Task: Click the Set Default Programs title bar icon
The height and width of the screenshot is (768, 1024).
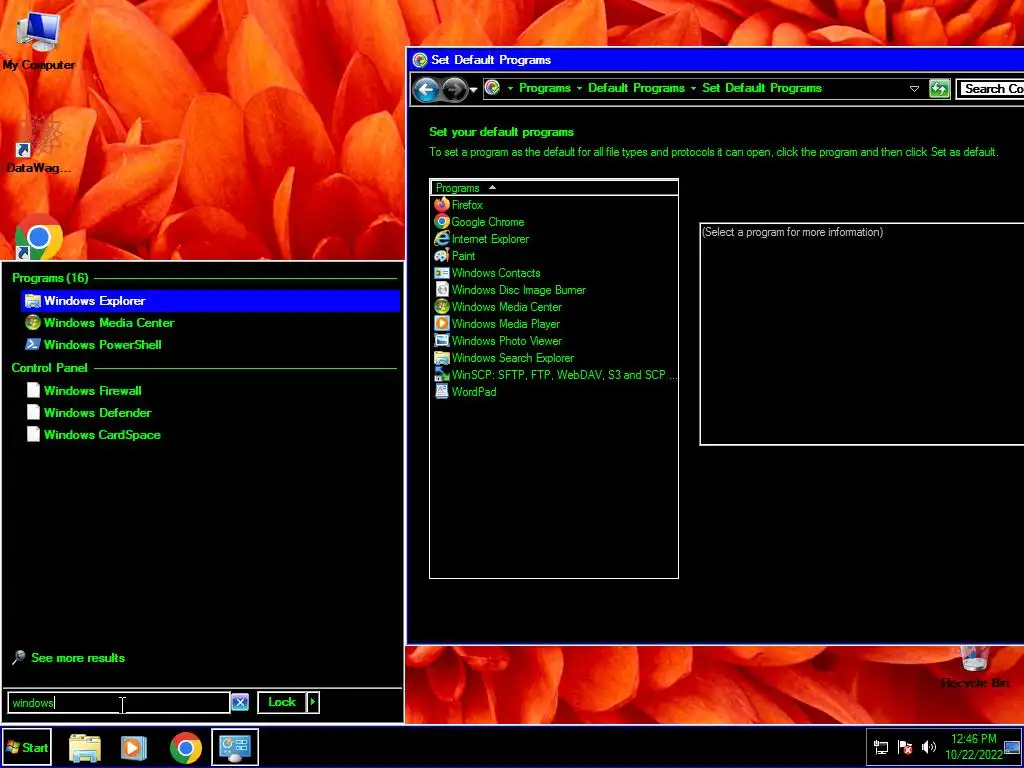Action: click(420, 60)
